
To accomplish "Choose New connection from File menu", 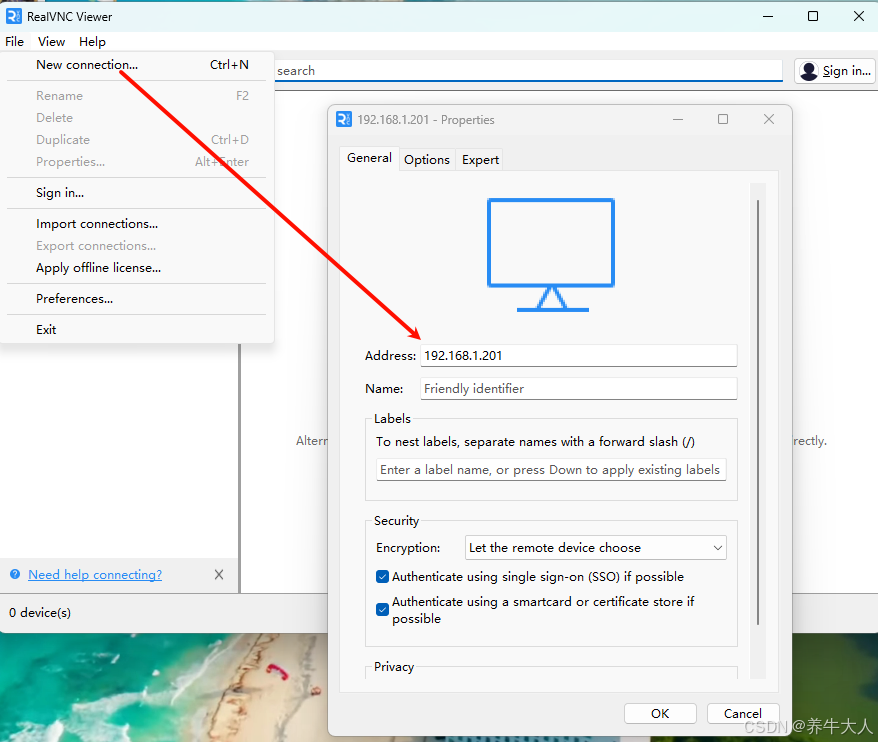I will click(x=137, y=65).
